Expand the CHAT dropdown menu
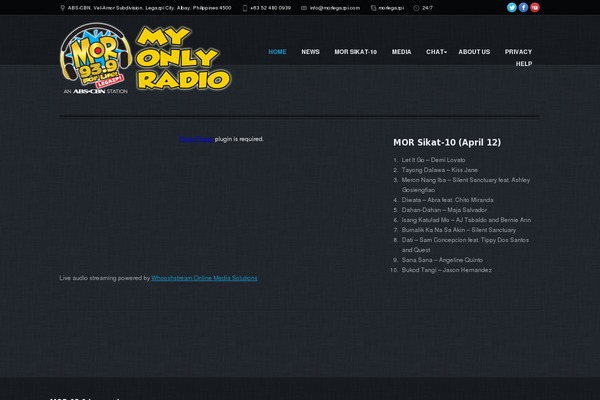This screenshot has height=400, width=600. tap(436, 52)
